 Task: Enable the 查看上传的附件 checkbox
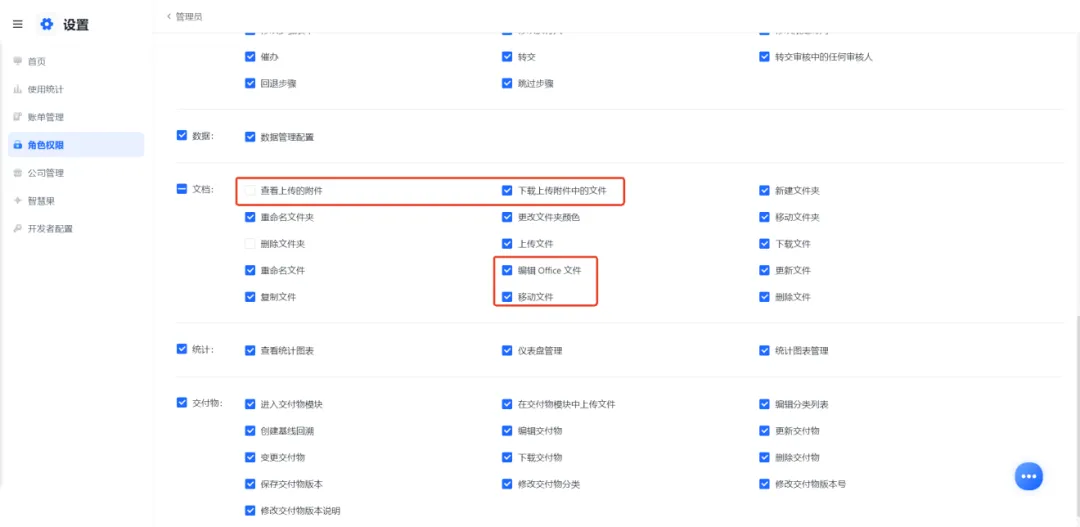pos(250,190)
